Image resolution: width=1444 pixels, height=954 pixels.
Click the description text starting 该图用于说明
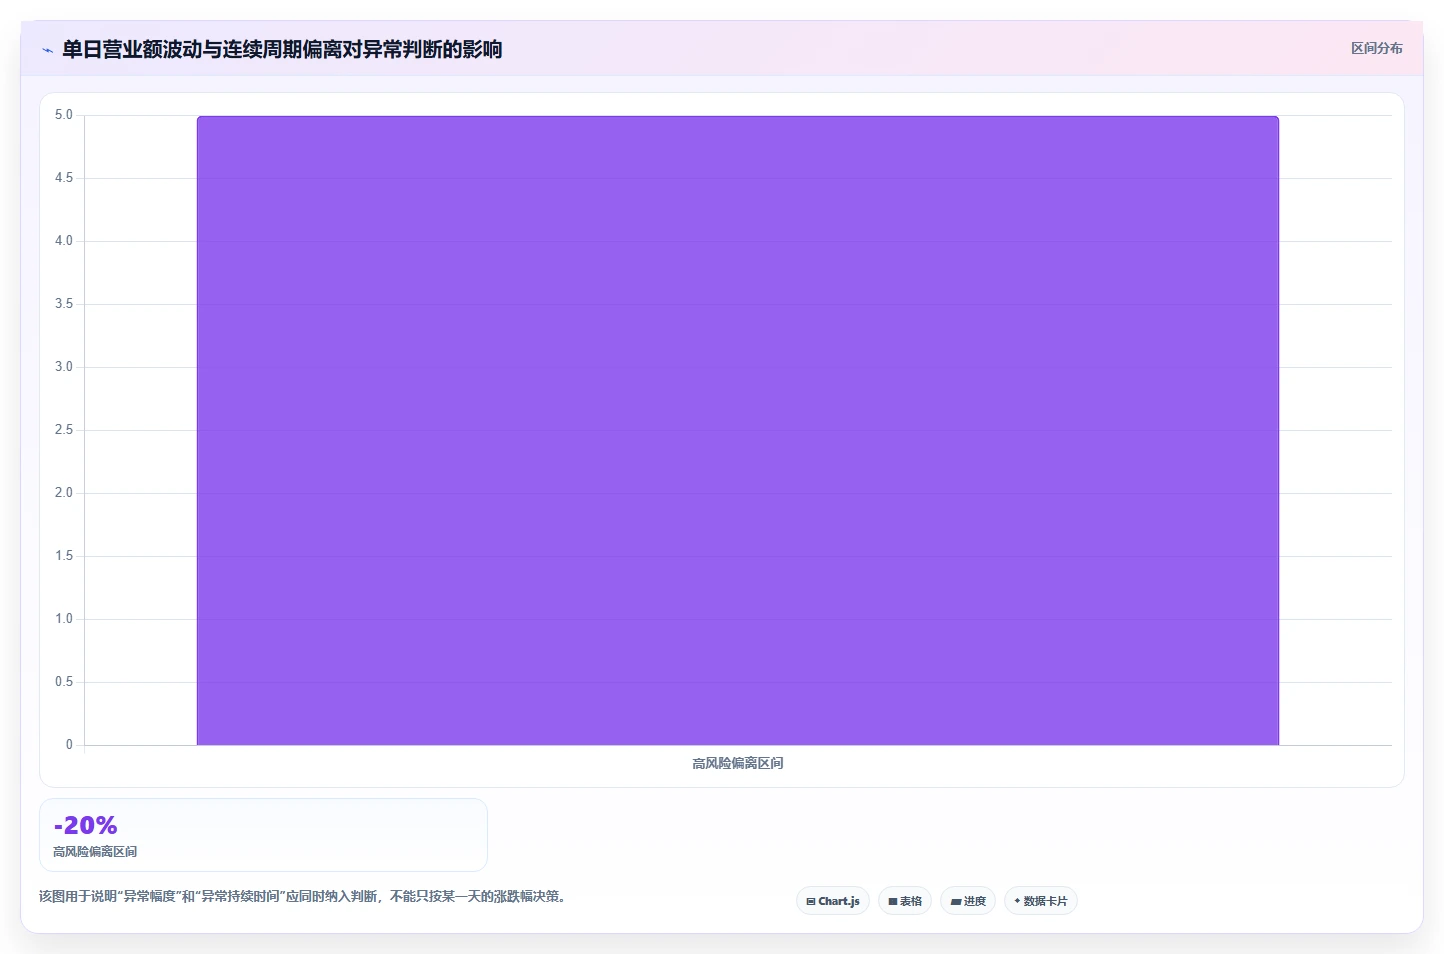click(305, 896)
